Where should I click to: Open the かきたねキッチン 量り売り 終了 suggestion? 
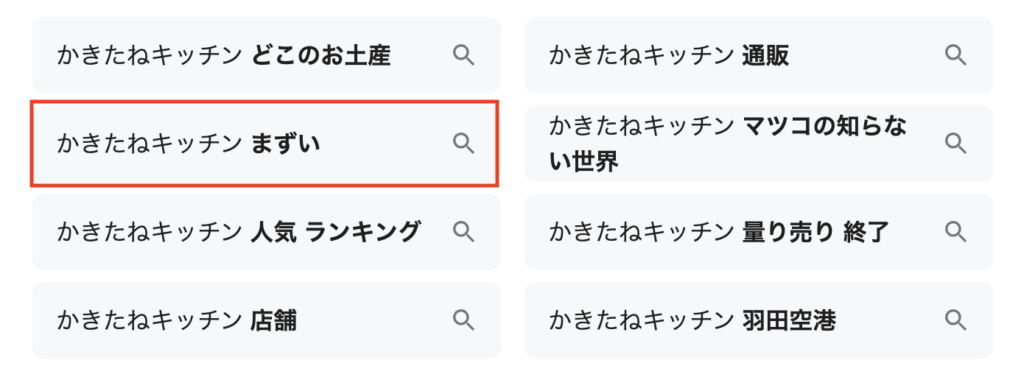pos(759,231)
